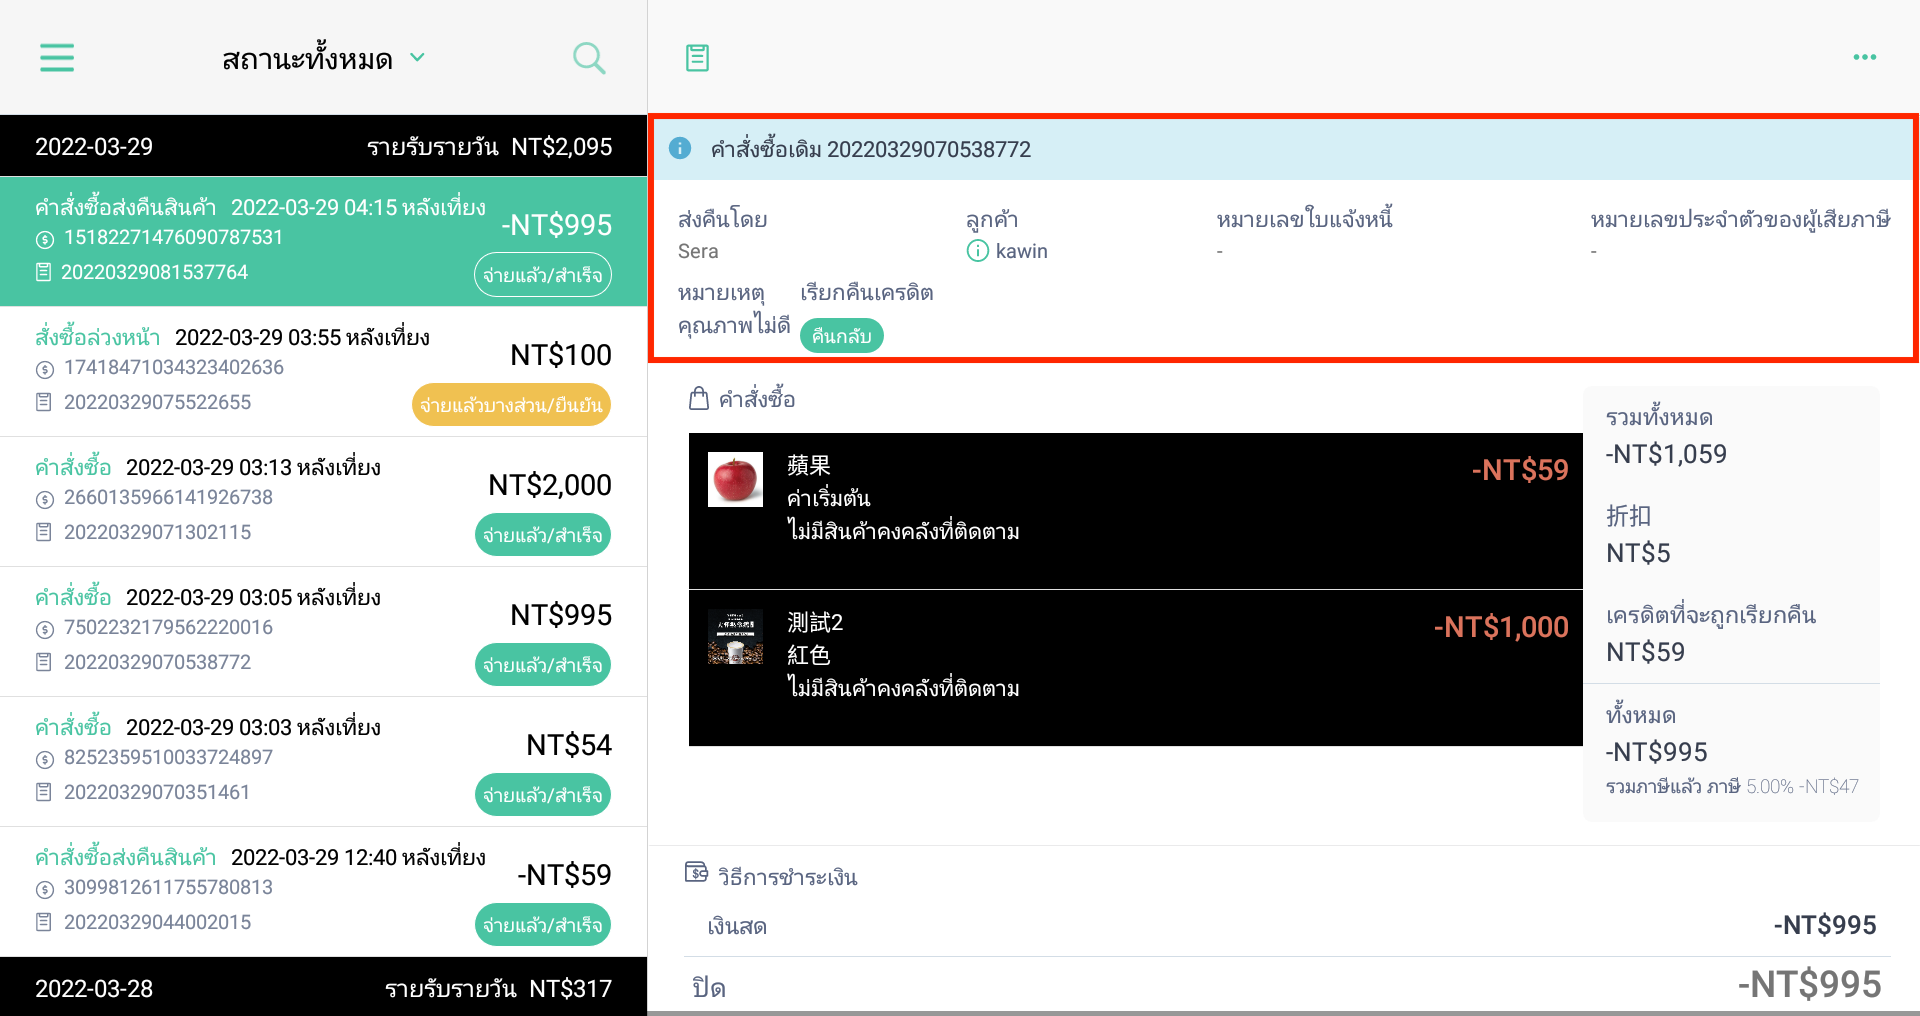Click the tax ID number field
The width and height of the screenshot is (1920, 1016).
1740,235
